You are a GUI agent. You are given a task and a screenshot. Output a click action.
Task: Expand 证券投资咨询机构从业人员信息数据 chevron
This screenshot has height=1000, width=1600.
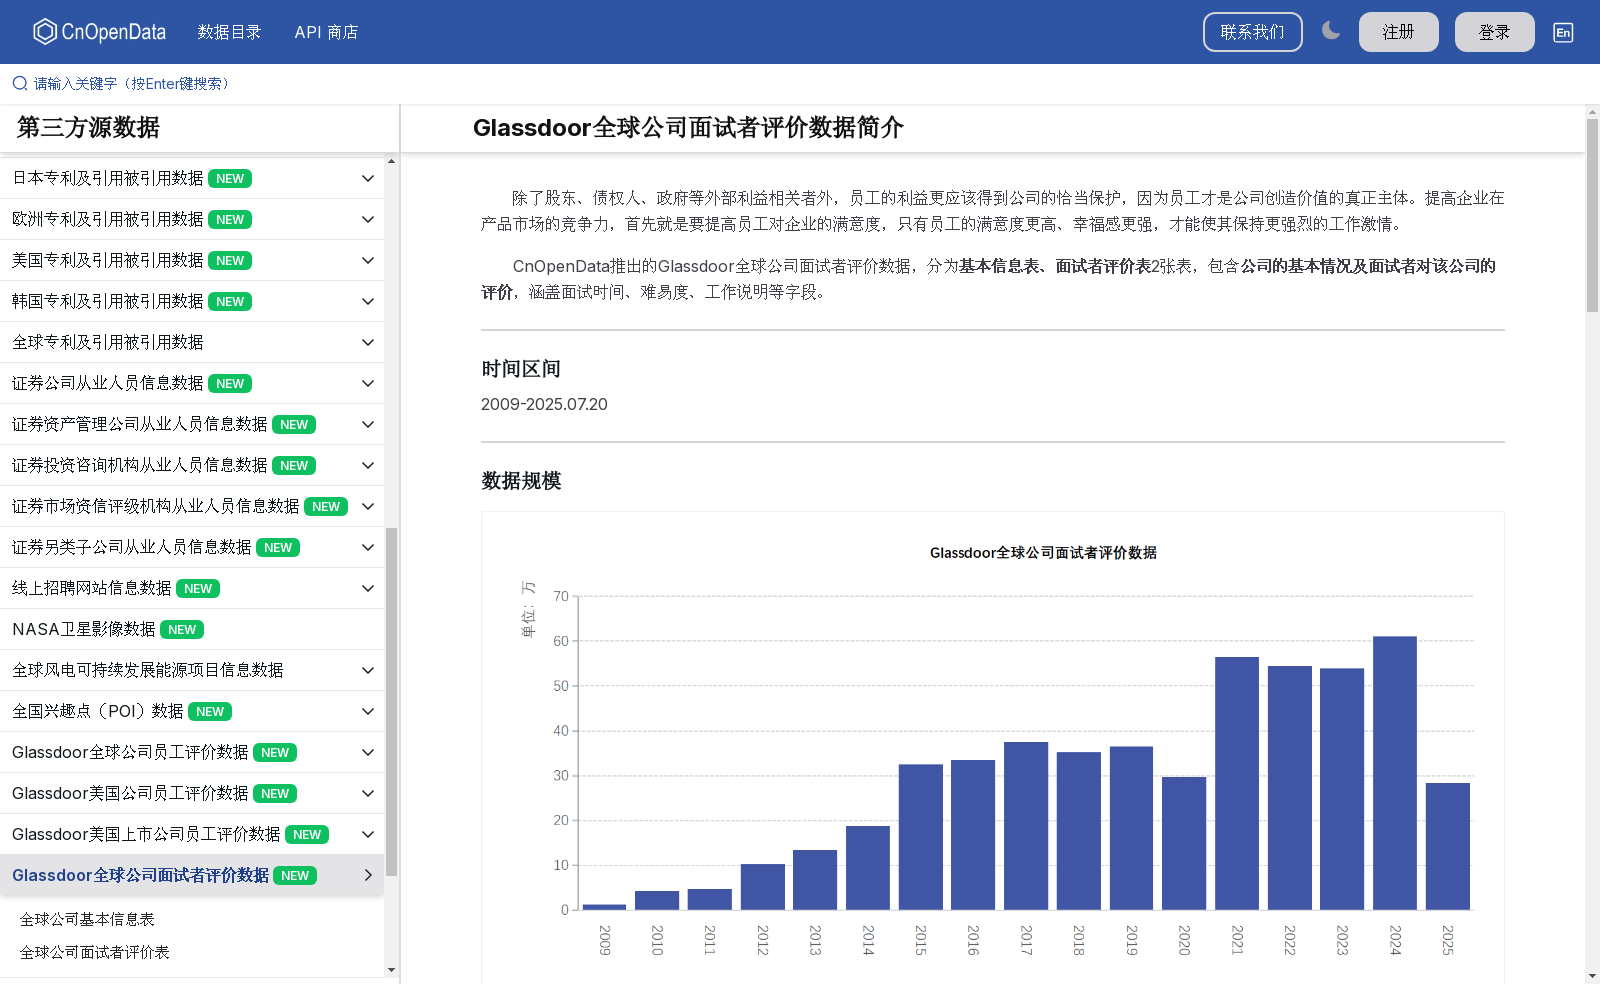point(368,465)
